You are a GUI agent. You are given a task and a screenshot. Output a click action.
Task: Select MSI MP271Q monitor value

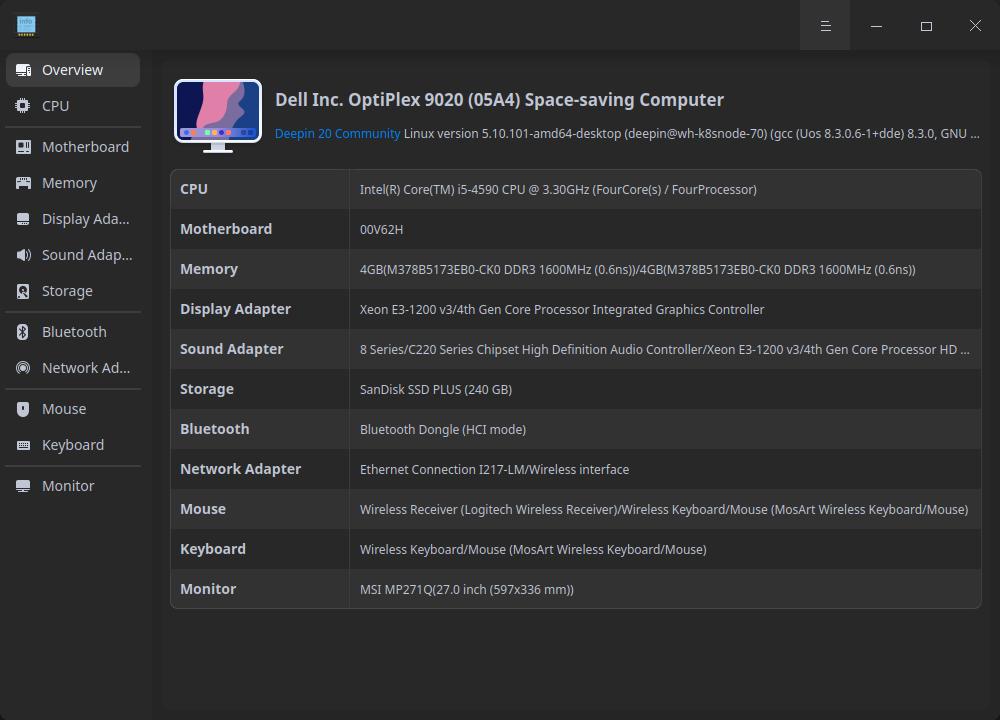[467, 590]
